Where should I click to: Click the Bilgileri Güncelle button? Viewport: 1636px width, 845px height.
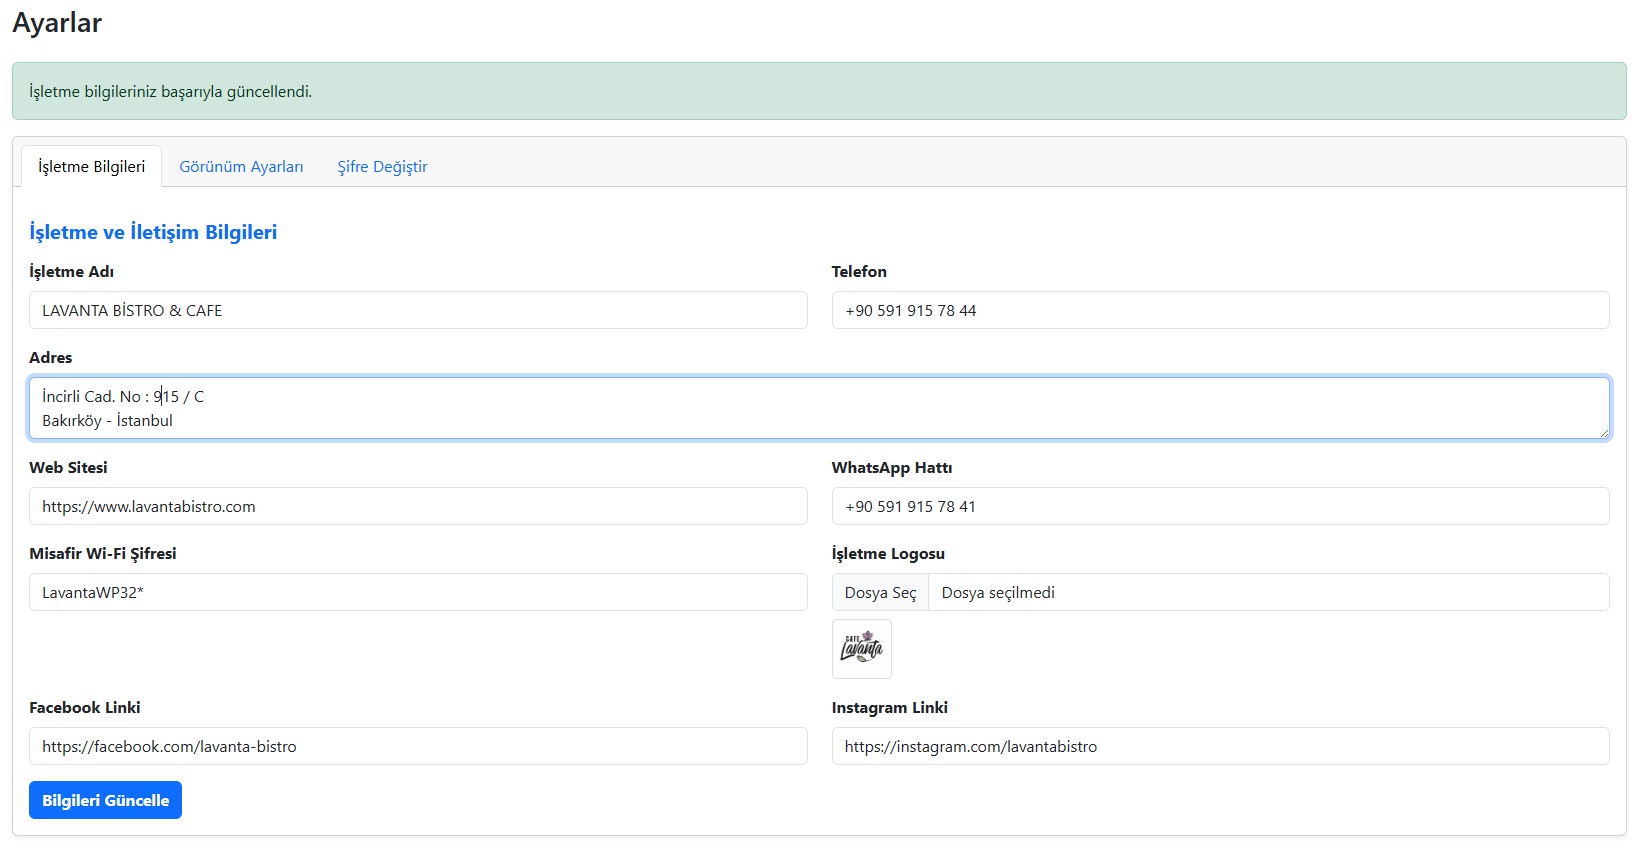[105, 800]
